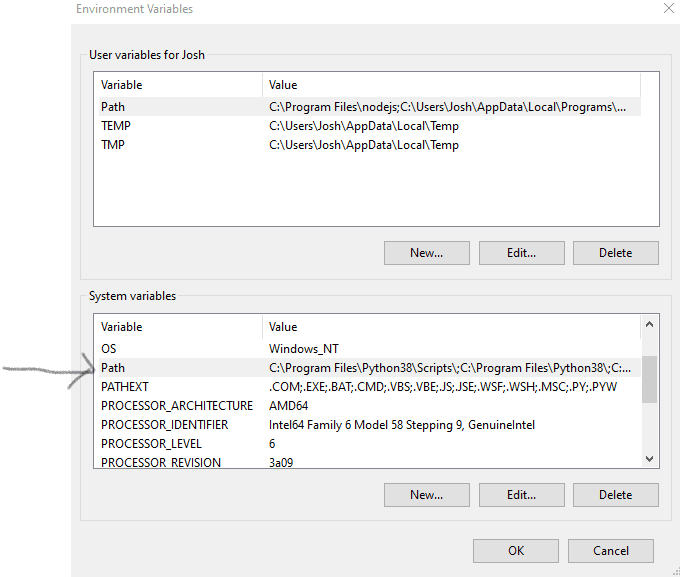Edit the selected user variable

522,253
